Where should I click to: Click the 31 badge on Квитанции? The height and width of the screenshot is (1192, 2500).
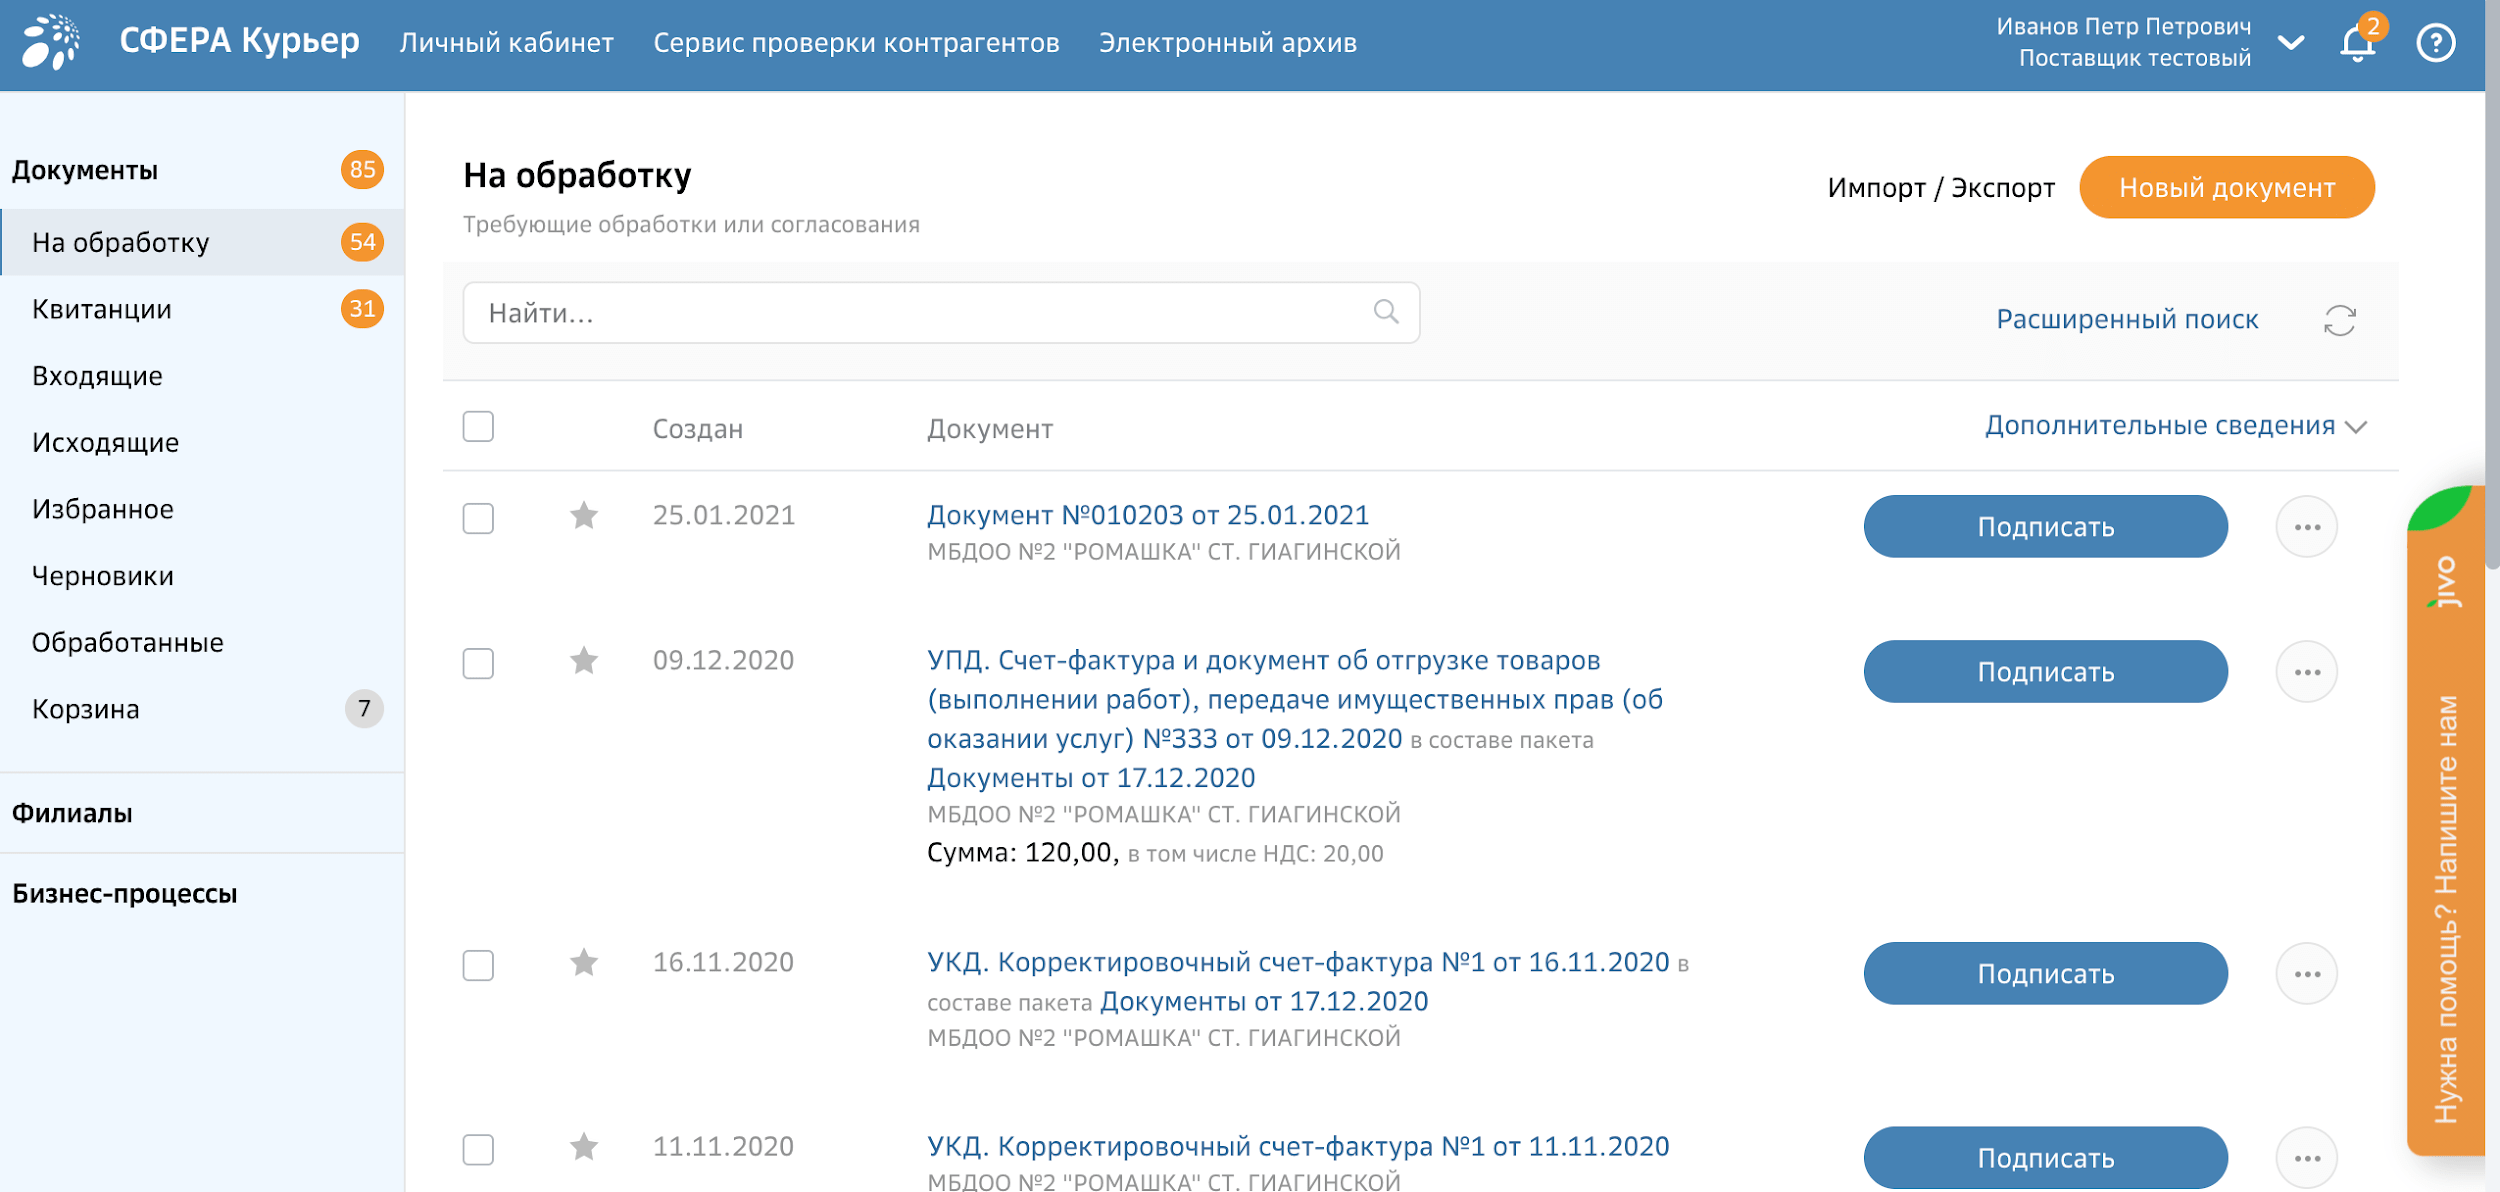tap(362, 309)
